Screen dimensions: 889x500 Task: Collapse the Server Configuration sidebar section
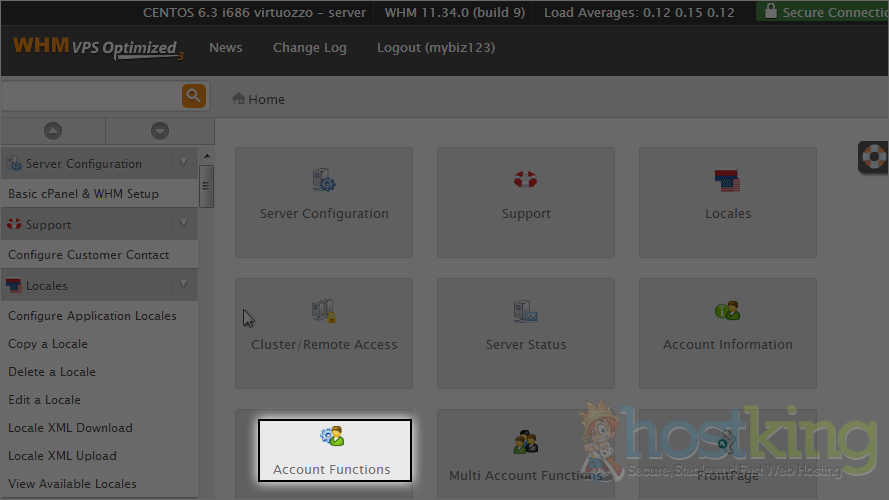182,163
